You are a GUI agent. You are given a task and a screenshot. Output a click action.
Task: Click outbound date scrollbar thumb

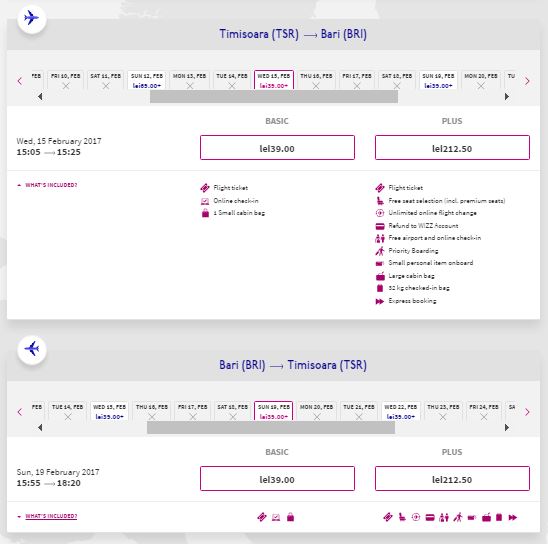click(274, 96)
